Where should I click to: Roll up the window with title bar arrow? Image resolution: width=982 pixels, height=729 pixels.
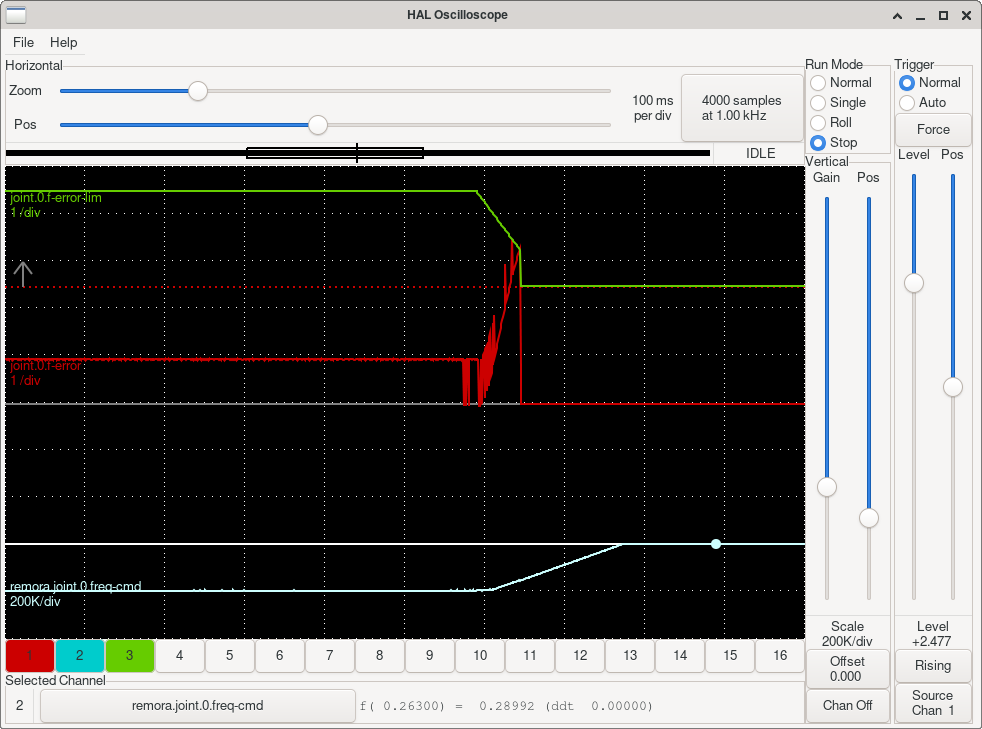[897, 16]
